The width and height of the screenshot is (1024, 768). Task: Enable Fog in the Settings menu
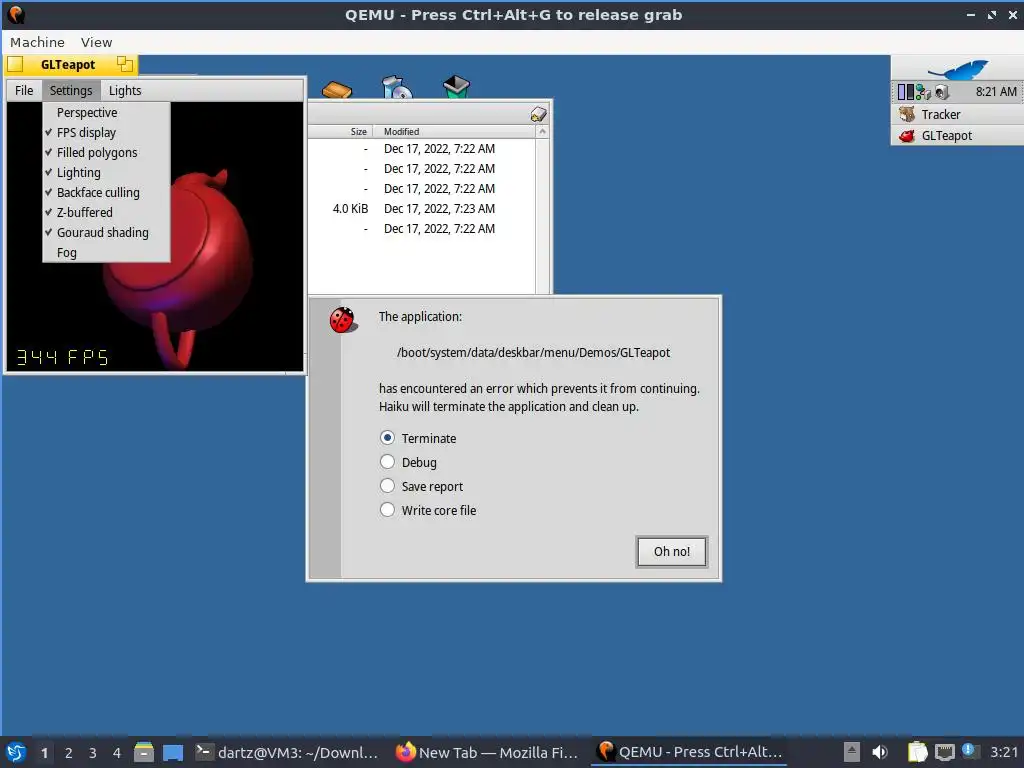click(x=106, y=253)
